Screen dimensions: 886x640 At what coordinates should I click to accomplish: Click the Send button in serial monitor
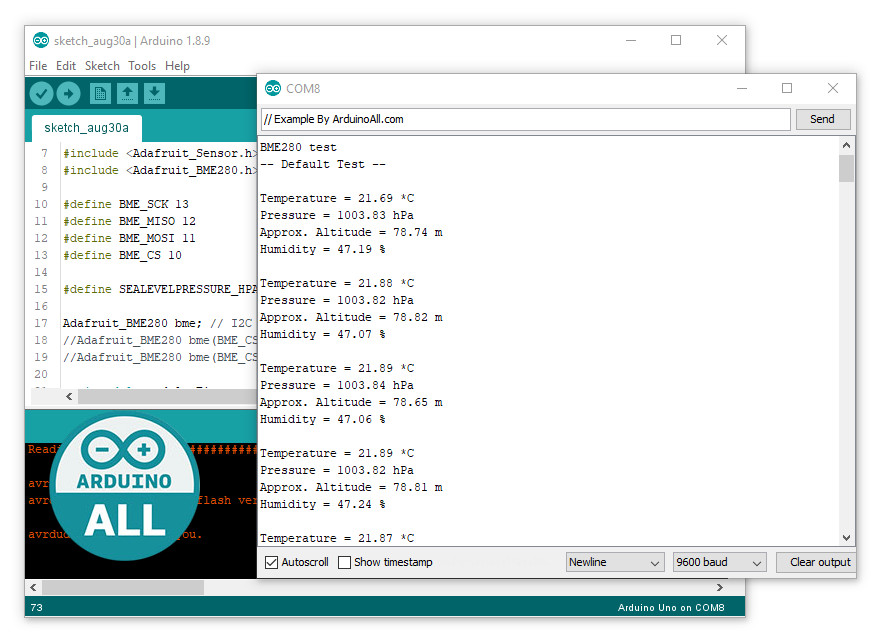tap(823, 119)
